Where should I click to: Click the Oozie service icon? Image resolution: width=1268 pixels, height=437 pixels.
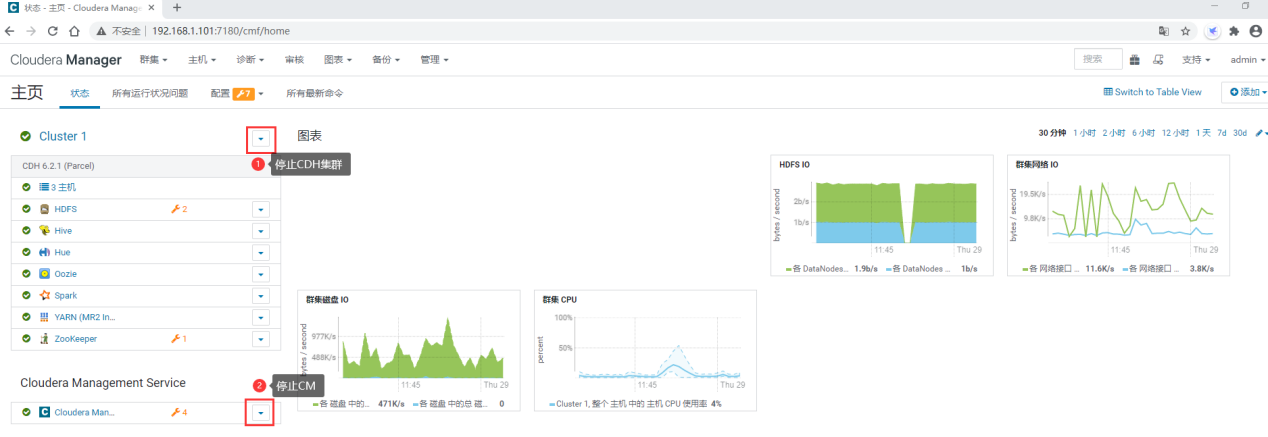[x=44, y=274]
